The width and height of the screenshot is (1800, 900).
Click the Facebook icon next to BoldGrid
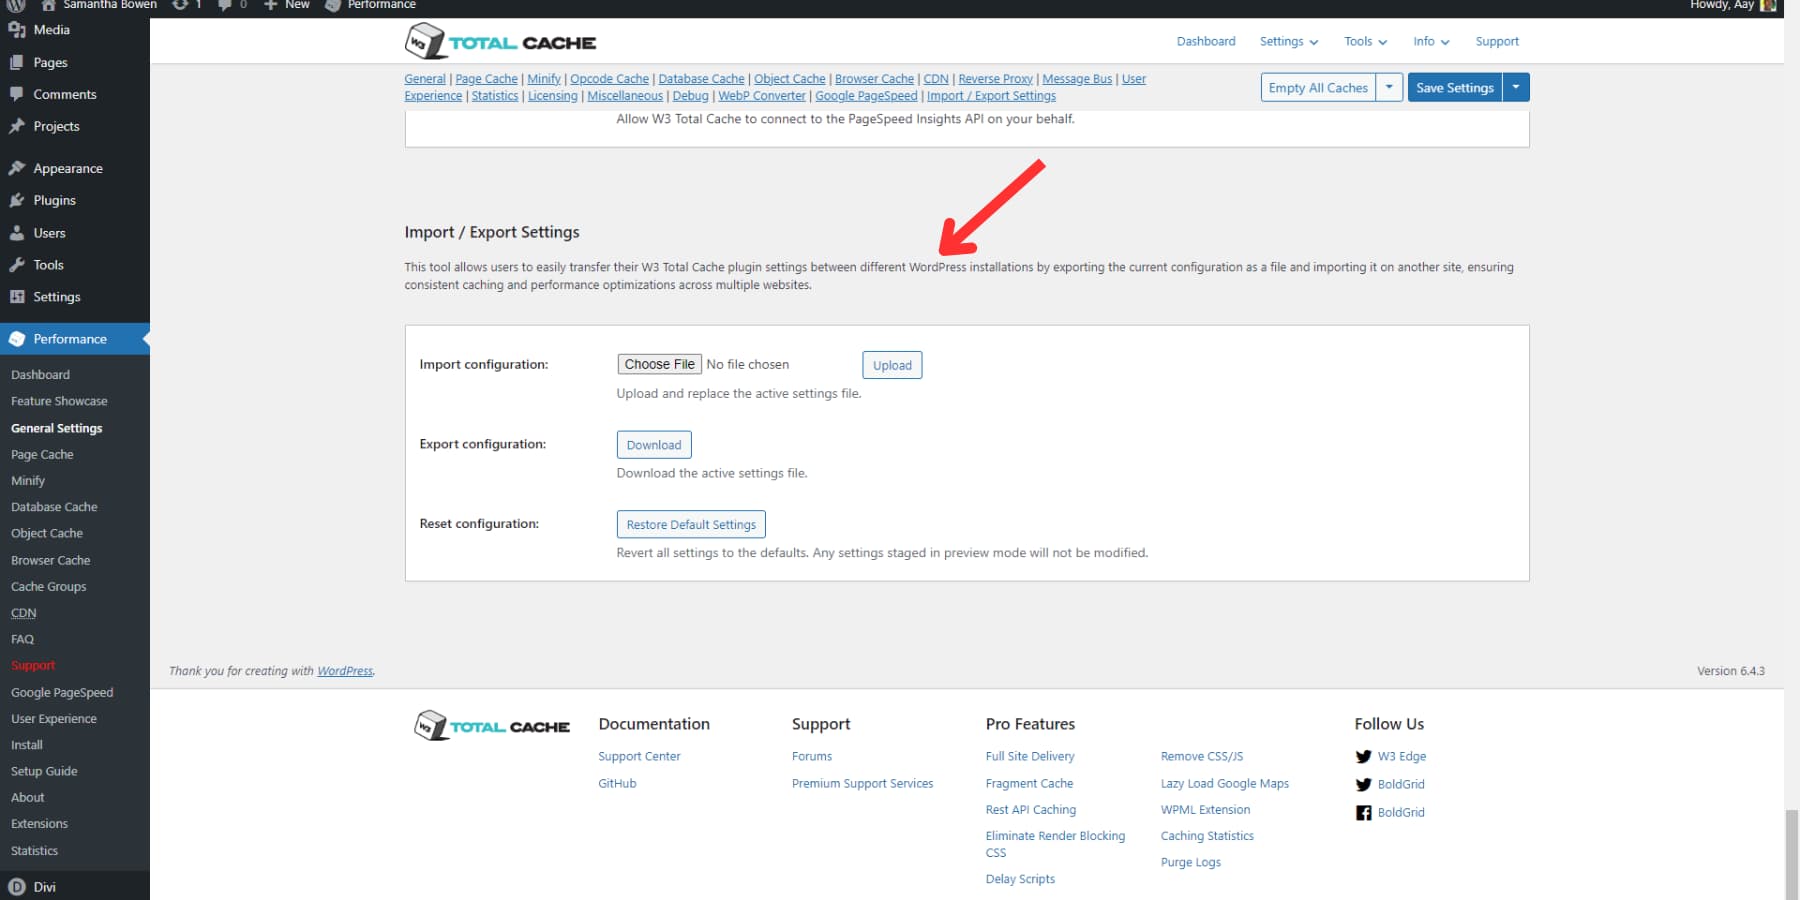pos(1364,813)
